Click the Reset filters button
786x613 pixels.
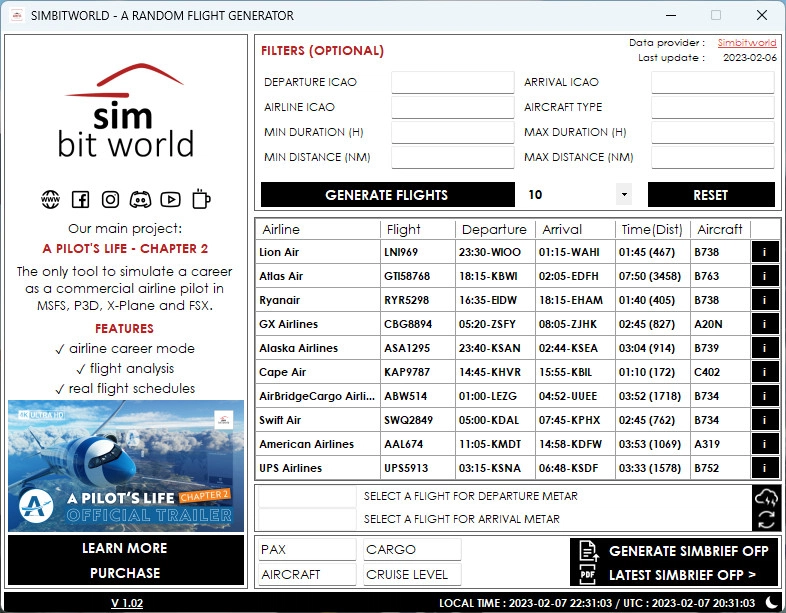tap(710, 195)
